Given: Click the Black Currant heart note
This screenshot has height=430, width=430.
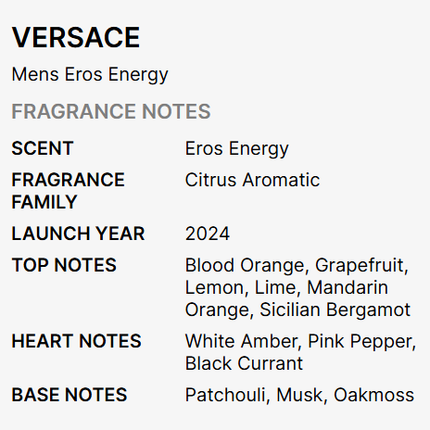Looking at the screenshot, I should click(x=244, y=363).
